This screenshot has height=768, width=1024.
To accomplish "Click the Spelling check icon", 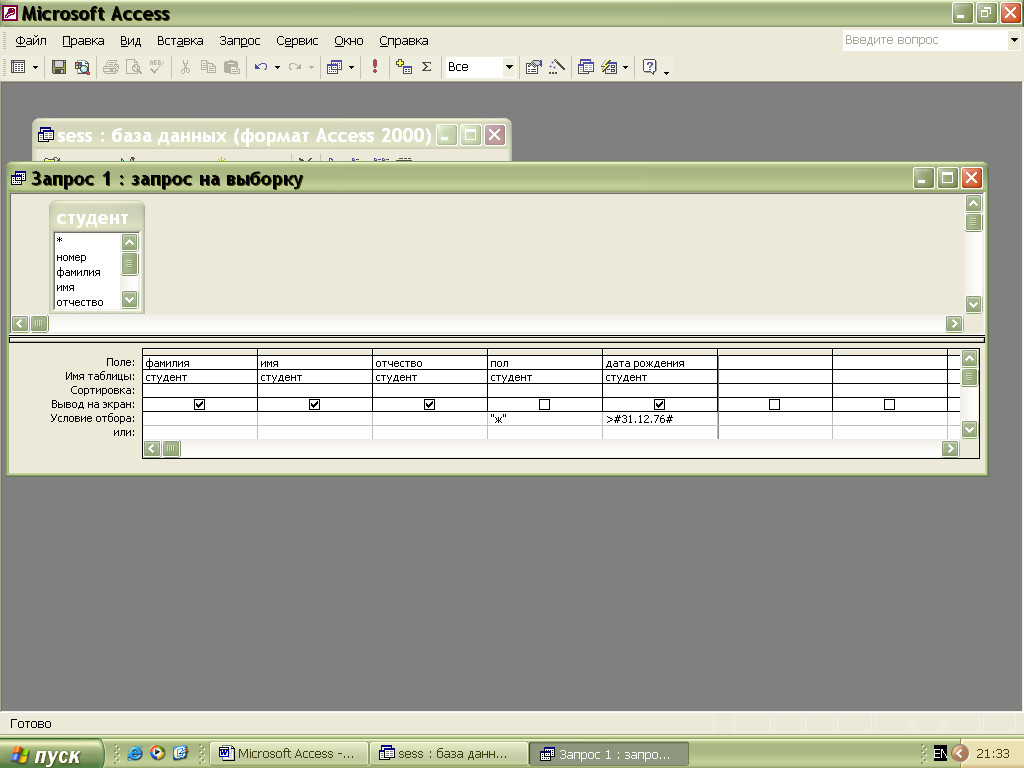I will tap(157, 67).
